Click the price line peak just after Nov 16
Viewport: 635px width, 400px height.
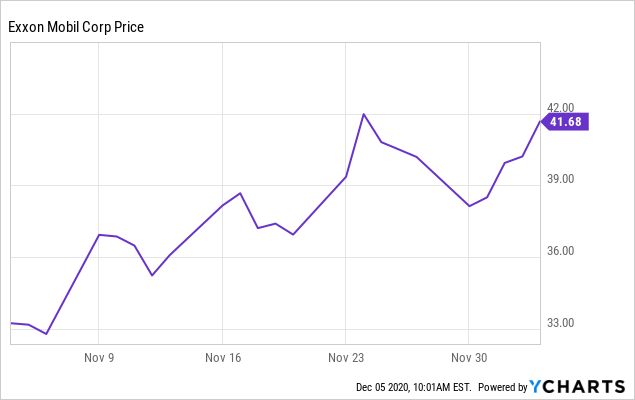[x=240, y=193]
